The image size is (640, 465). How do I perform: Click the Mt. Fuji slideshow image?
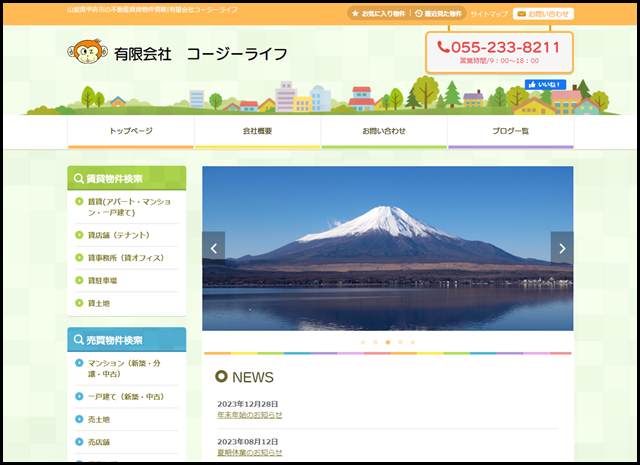388,248
